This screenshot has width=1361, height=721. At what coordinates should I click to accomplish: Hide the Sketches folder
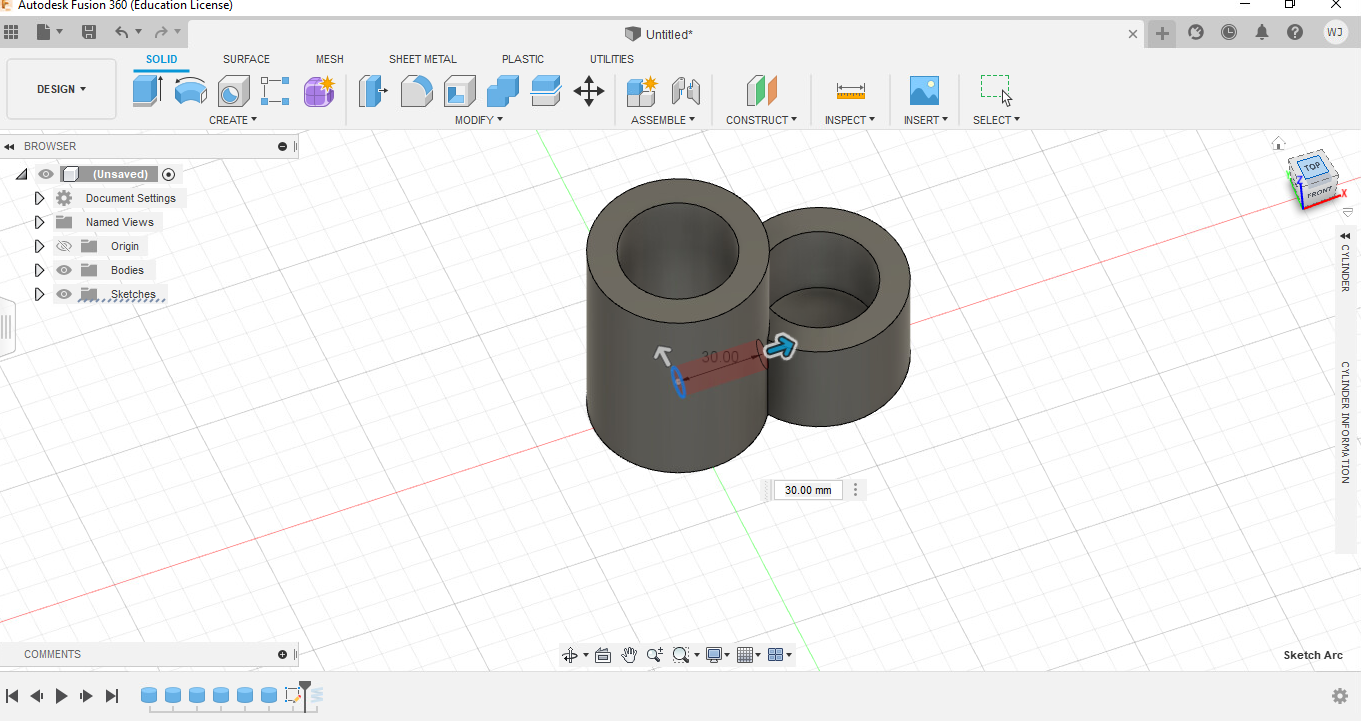pos(64,294)
